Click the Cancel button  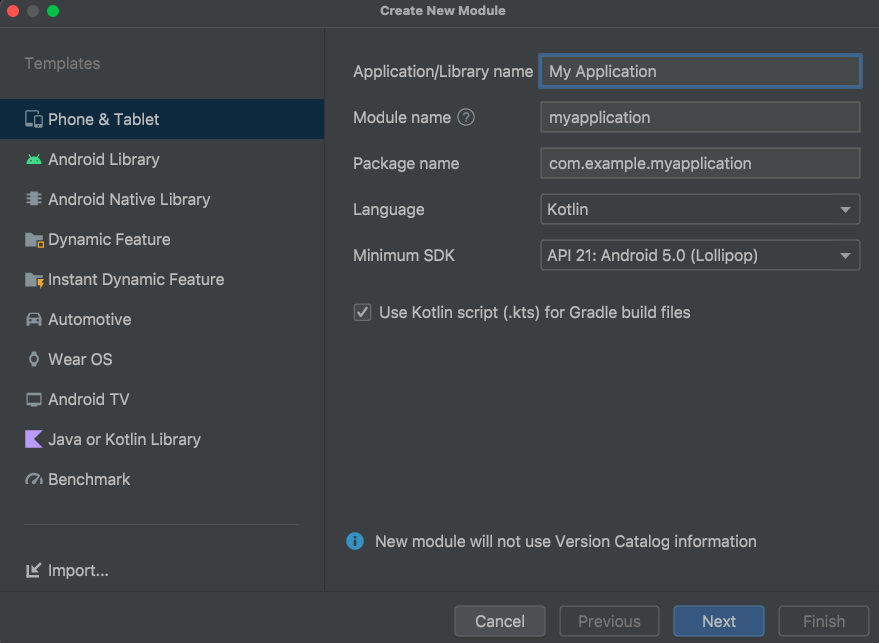(x=500, y=621)
